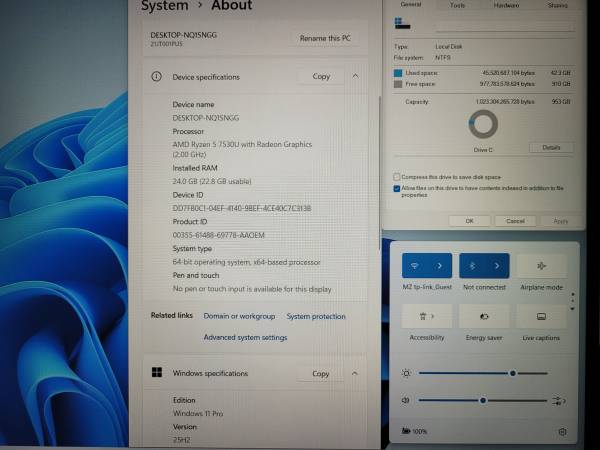Image resolution: width=600 pixels, height=450 pixels.
Task: Open the Advanced system settings link
Action: pos(245,337)
